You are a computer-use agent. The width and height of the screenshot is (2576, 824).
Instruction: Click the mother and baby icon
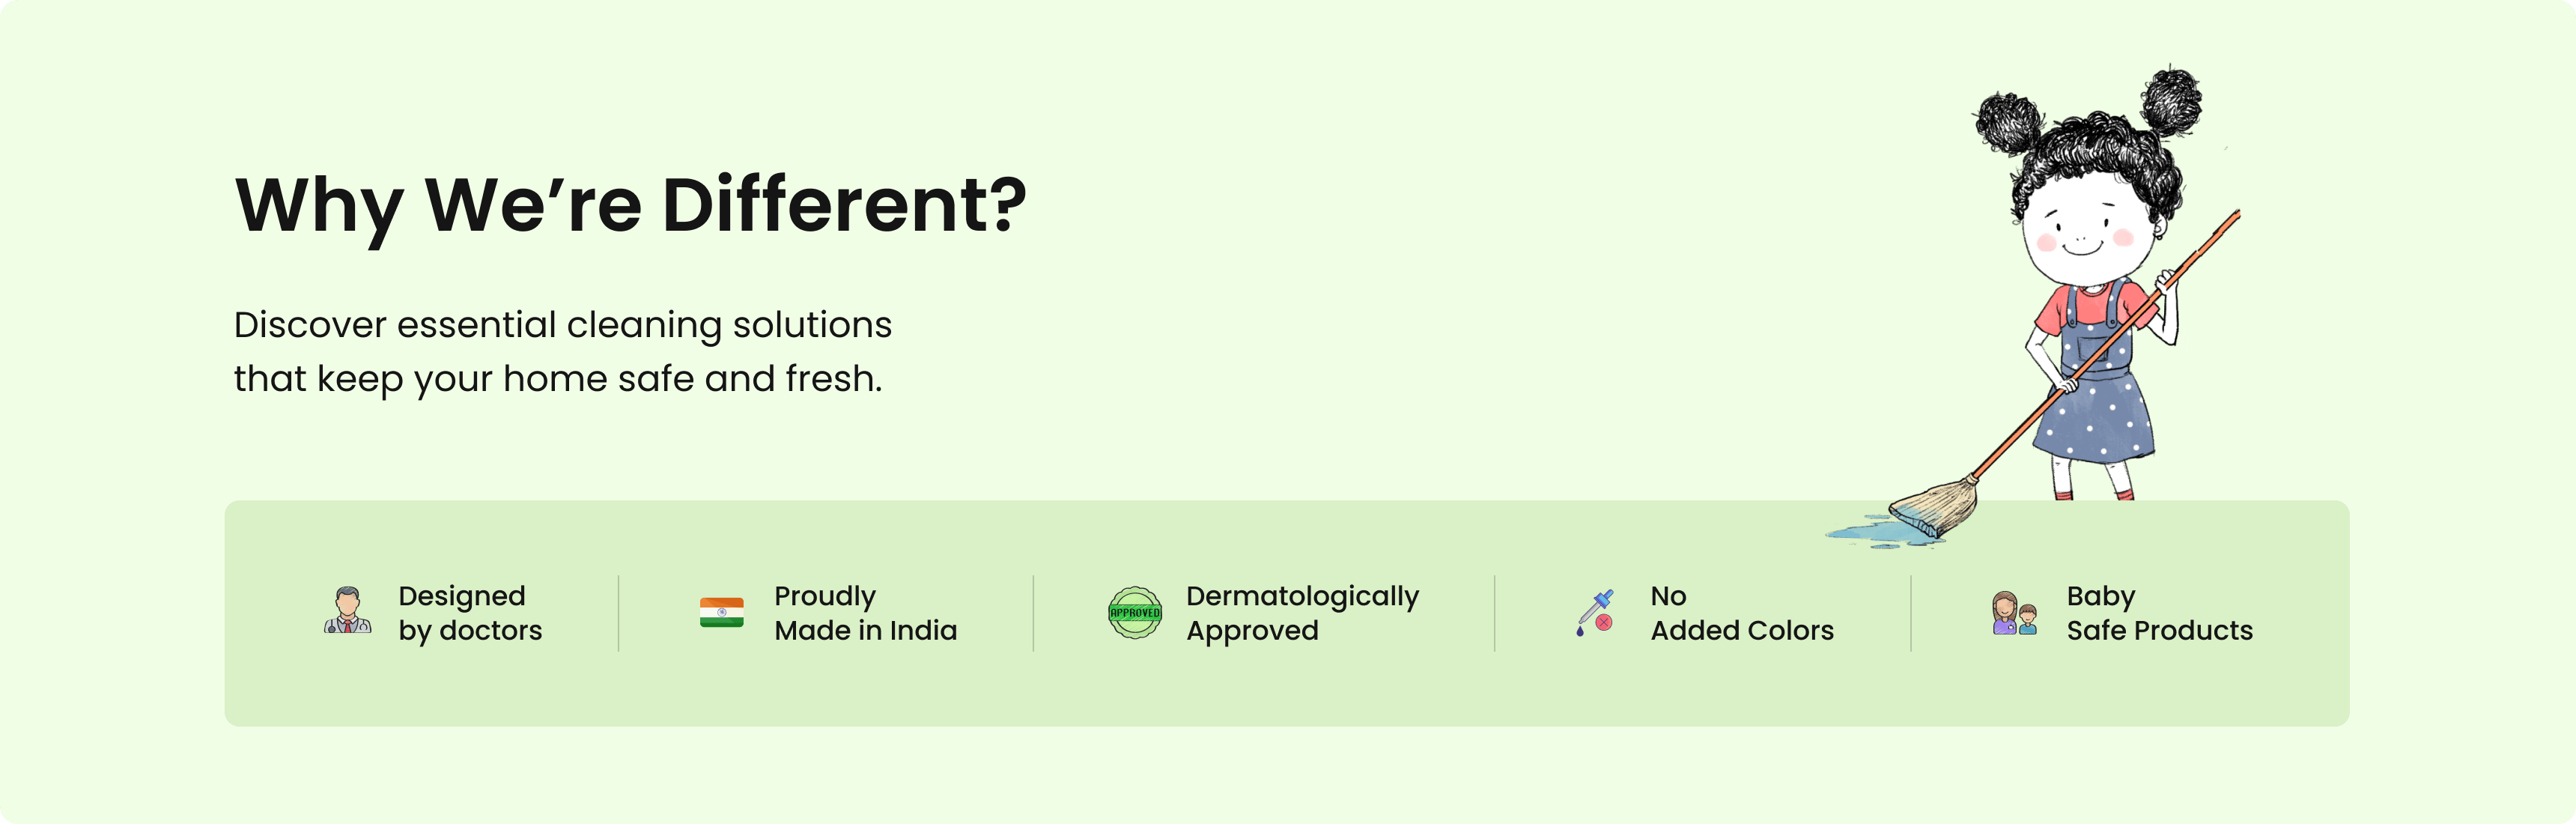click(x=2013, y=613)
